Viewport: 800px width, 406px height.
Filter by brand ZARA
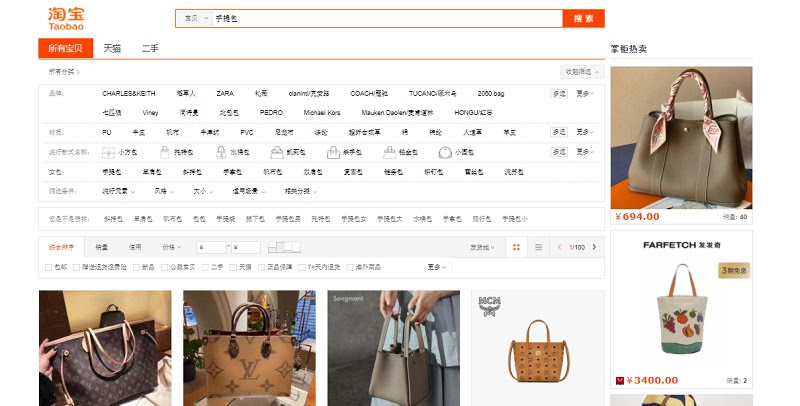point(225,93)
